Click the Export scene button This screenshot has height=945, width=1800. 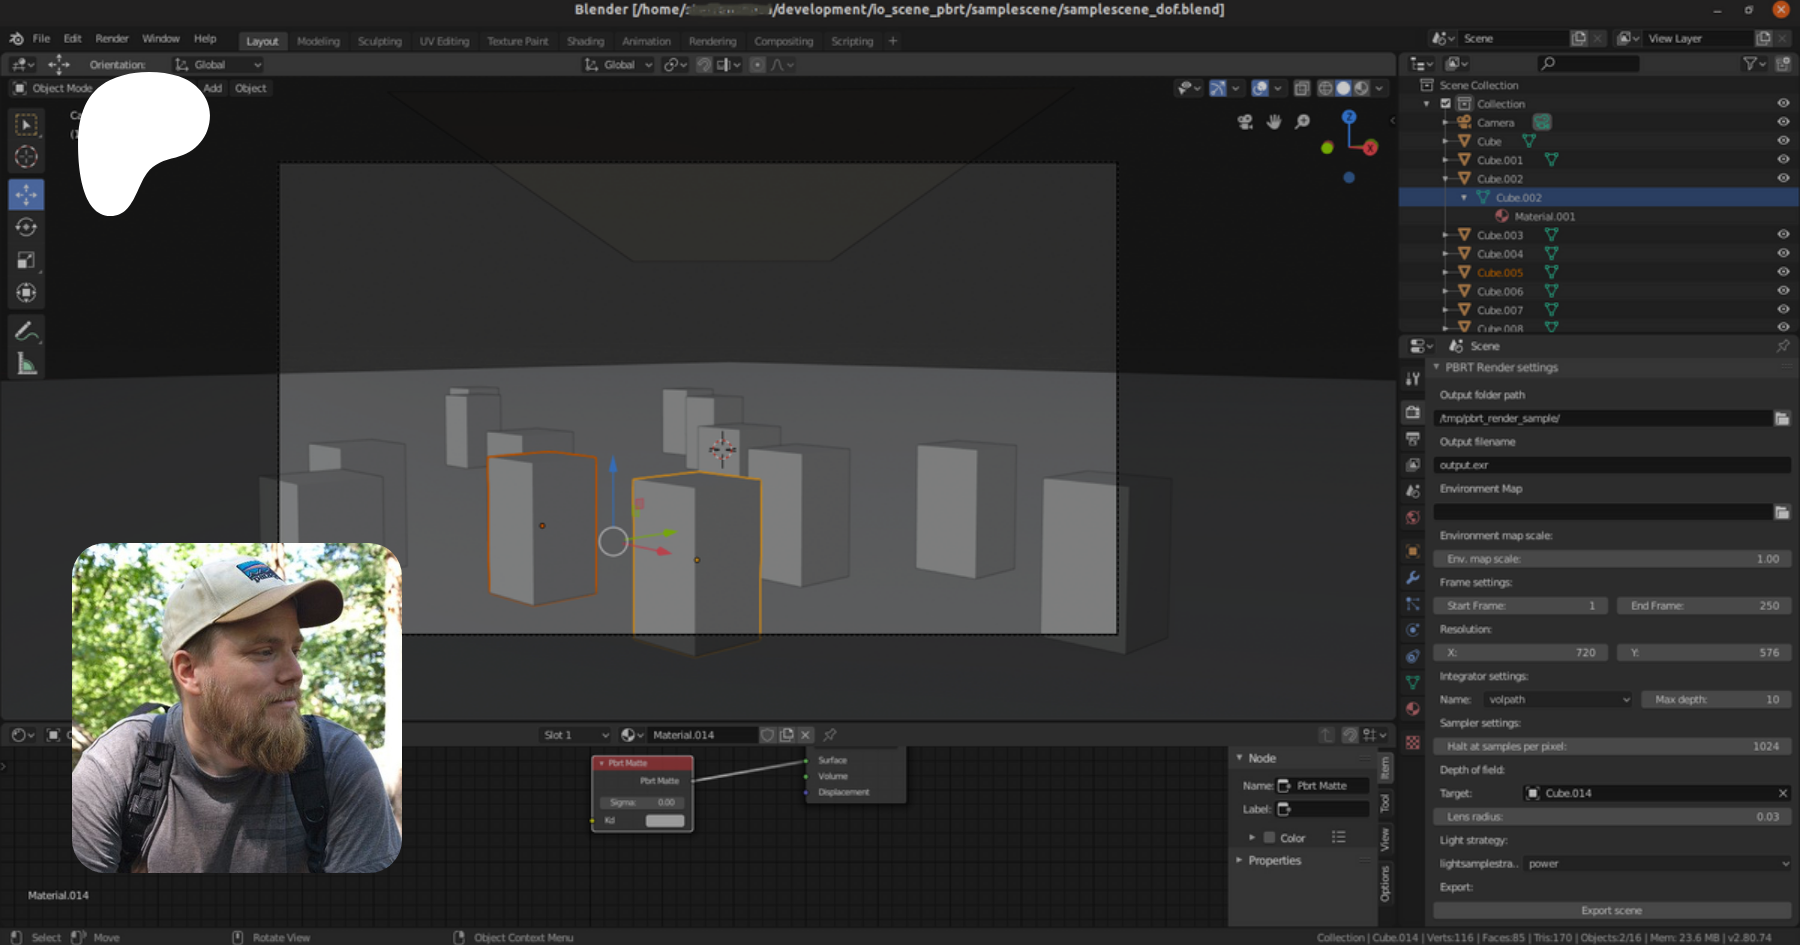pyautogui.click(x=1611, y=911)
